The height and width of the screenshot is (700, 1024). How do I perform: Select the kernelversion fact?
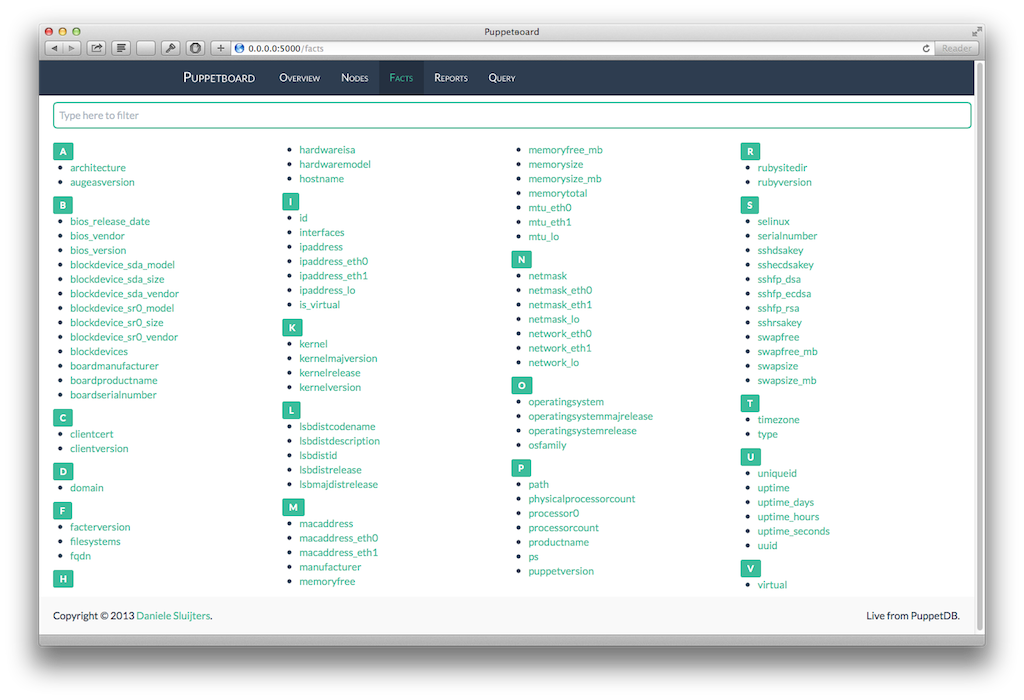330,387
